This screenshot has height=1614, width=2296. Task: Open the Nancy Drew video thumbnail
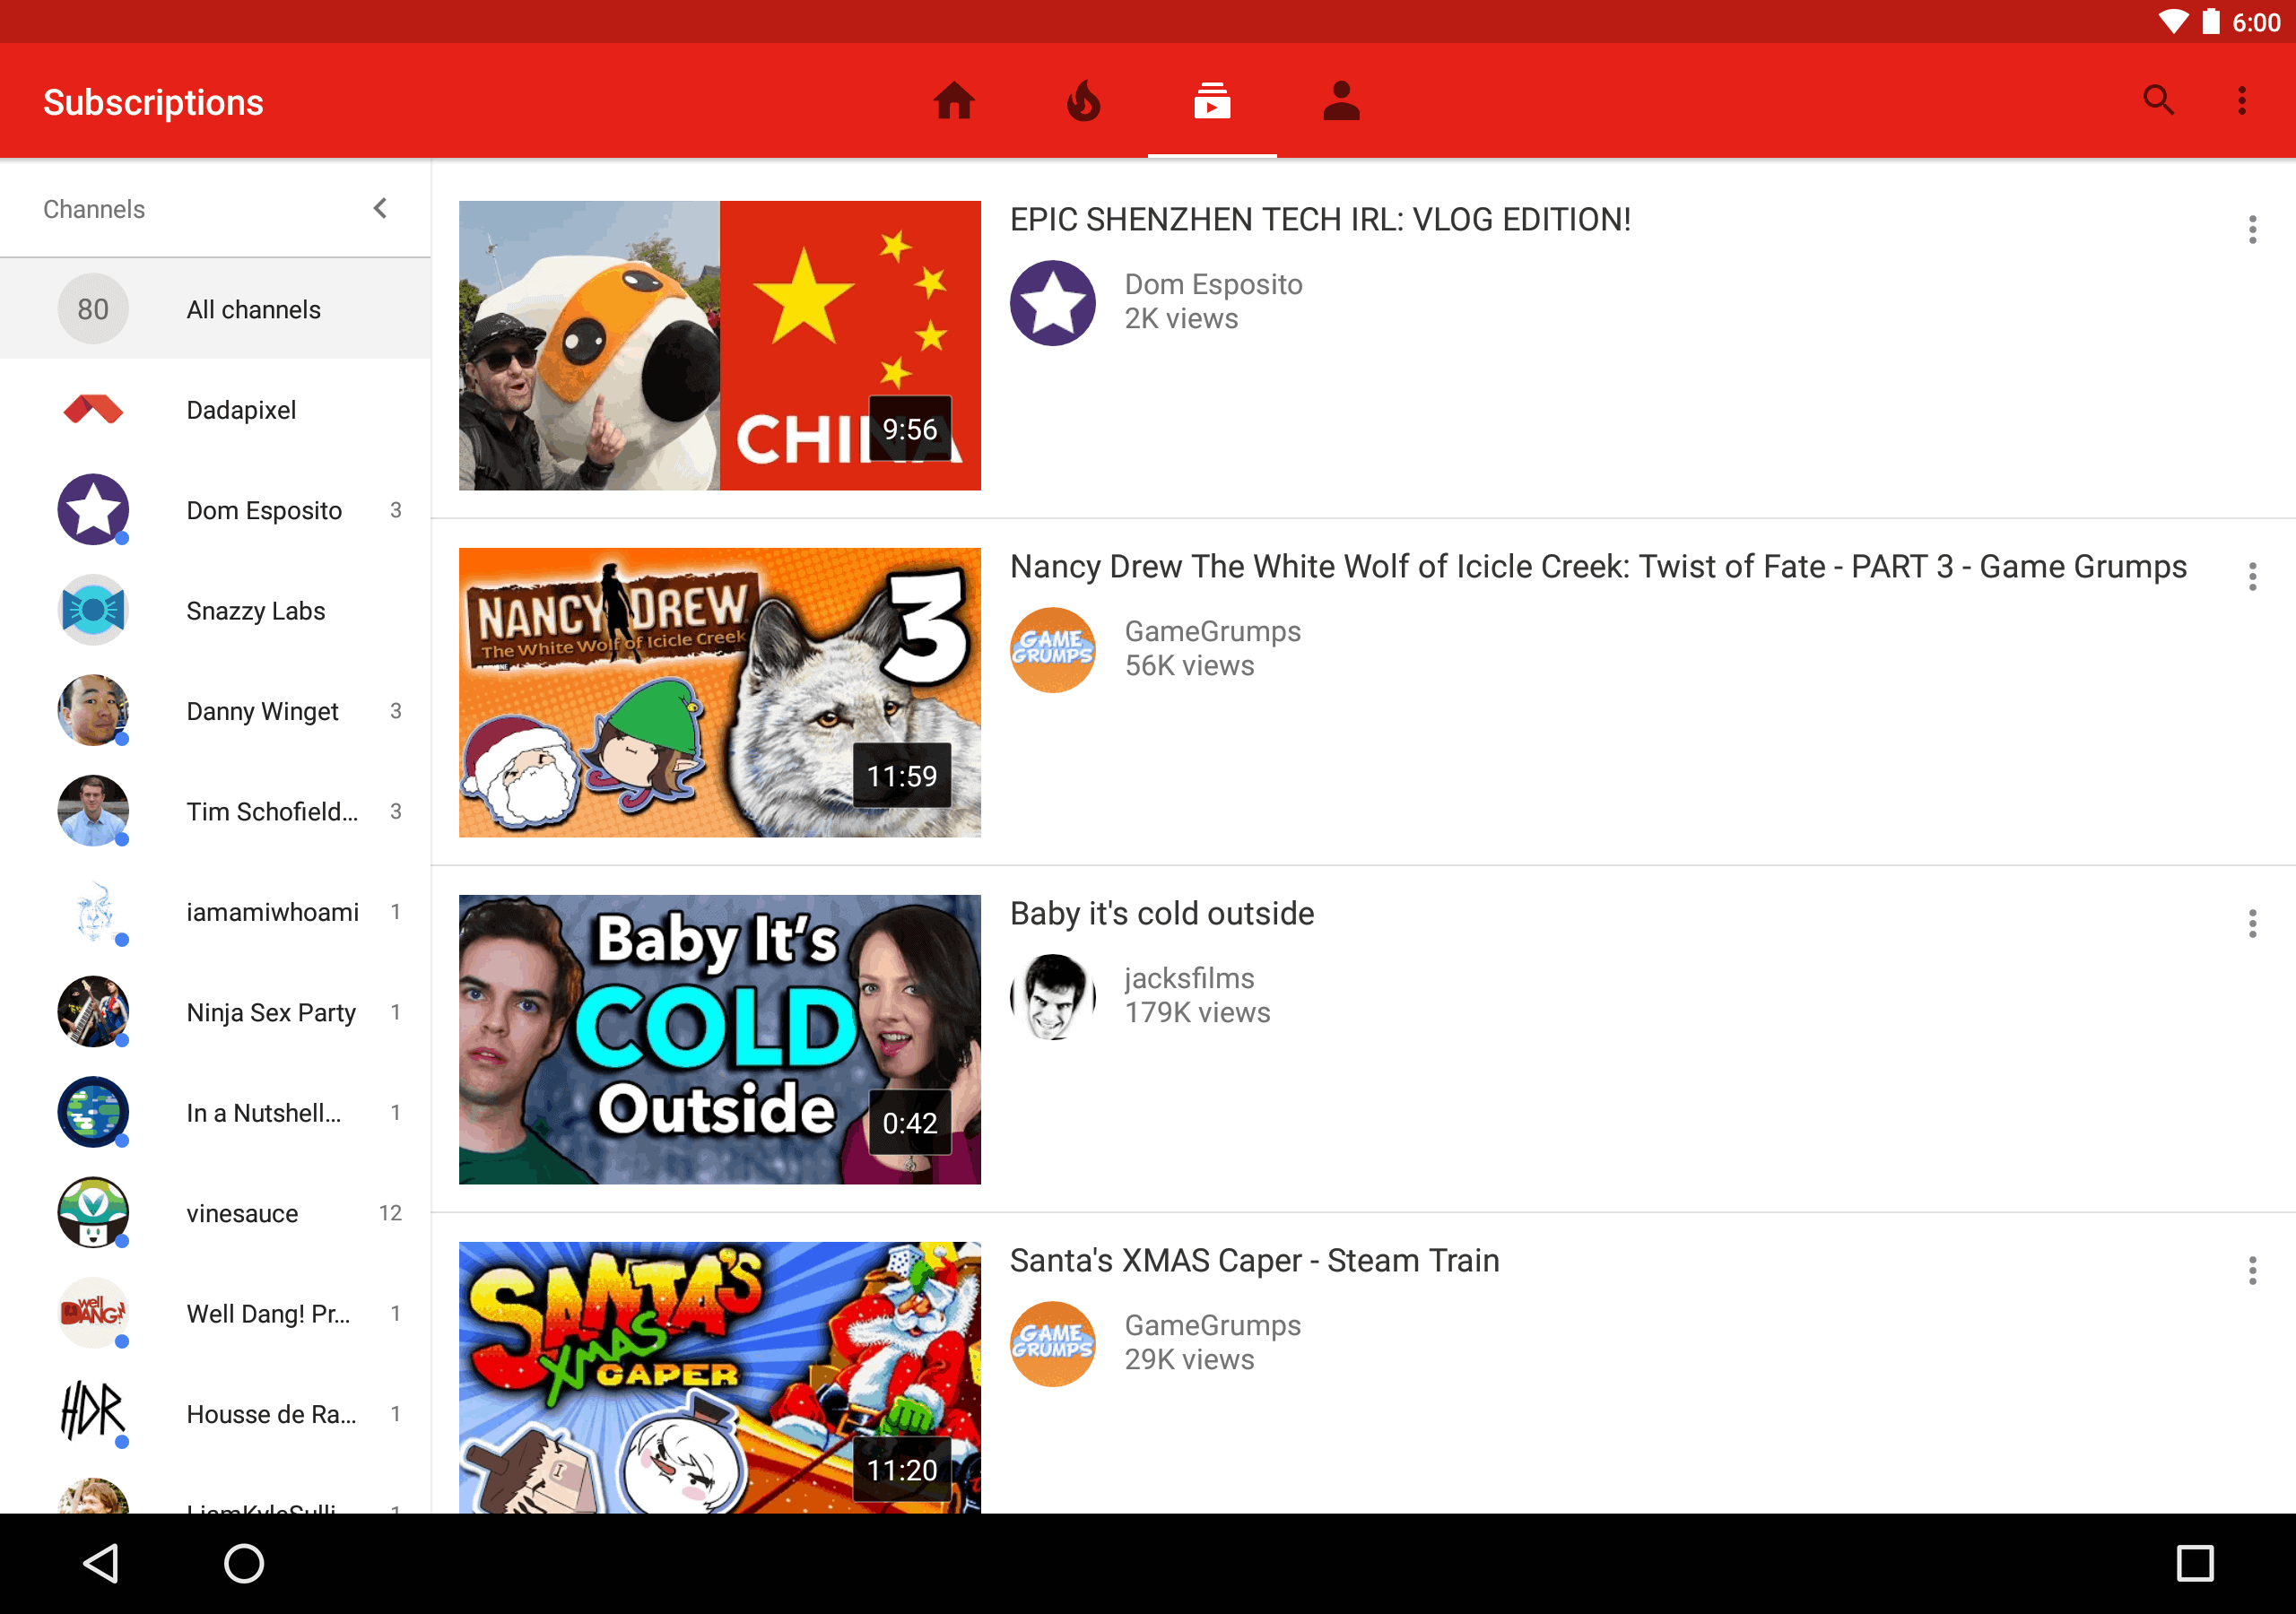pos(719,691)
